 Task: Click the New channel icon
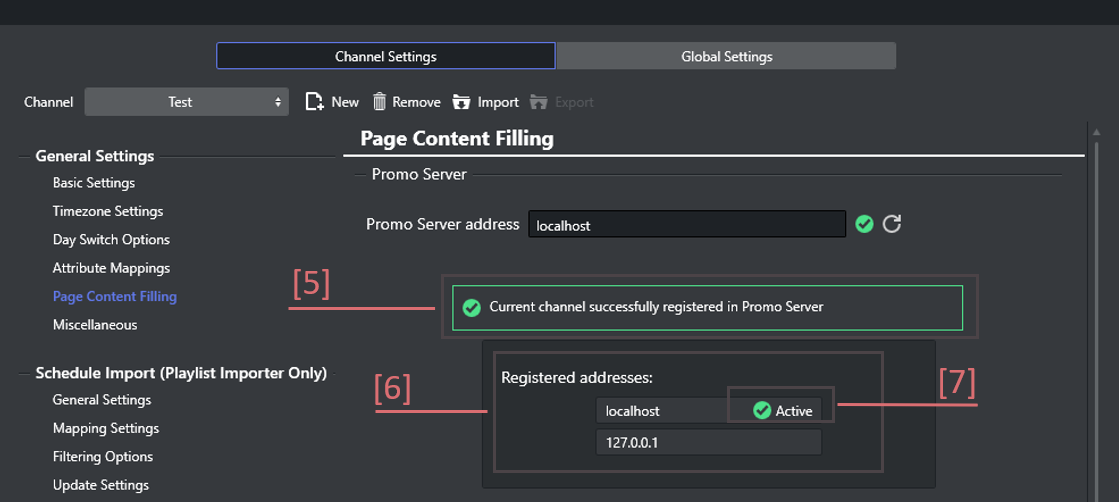pyautogui.click(x=314, y=102)
